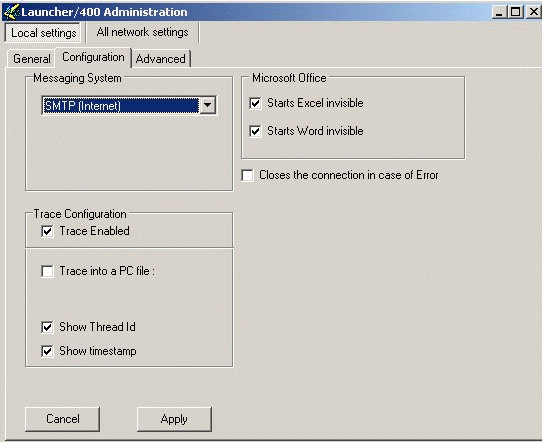Uncheck Starts Word invisible

click(x=255, y=131)
